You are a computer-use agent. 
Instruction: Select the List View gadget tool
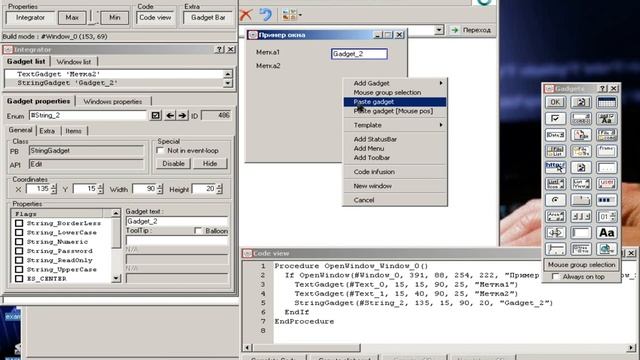[581, 184]
